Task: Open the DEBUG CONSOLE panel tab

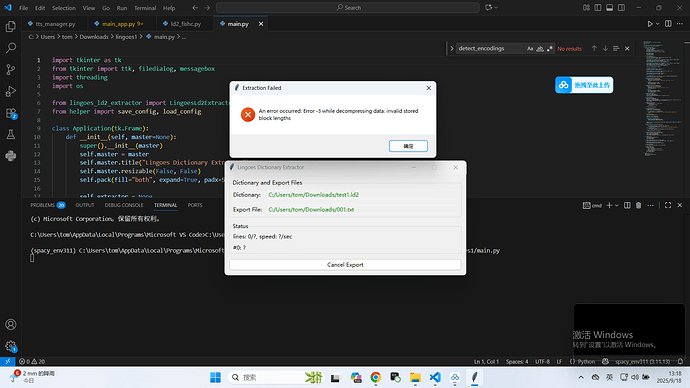Action: (124, 205)
